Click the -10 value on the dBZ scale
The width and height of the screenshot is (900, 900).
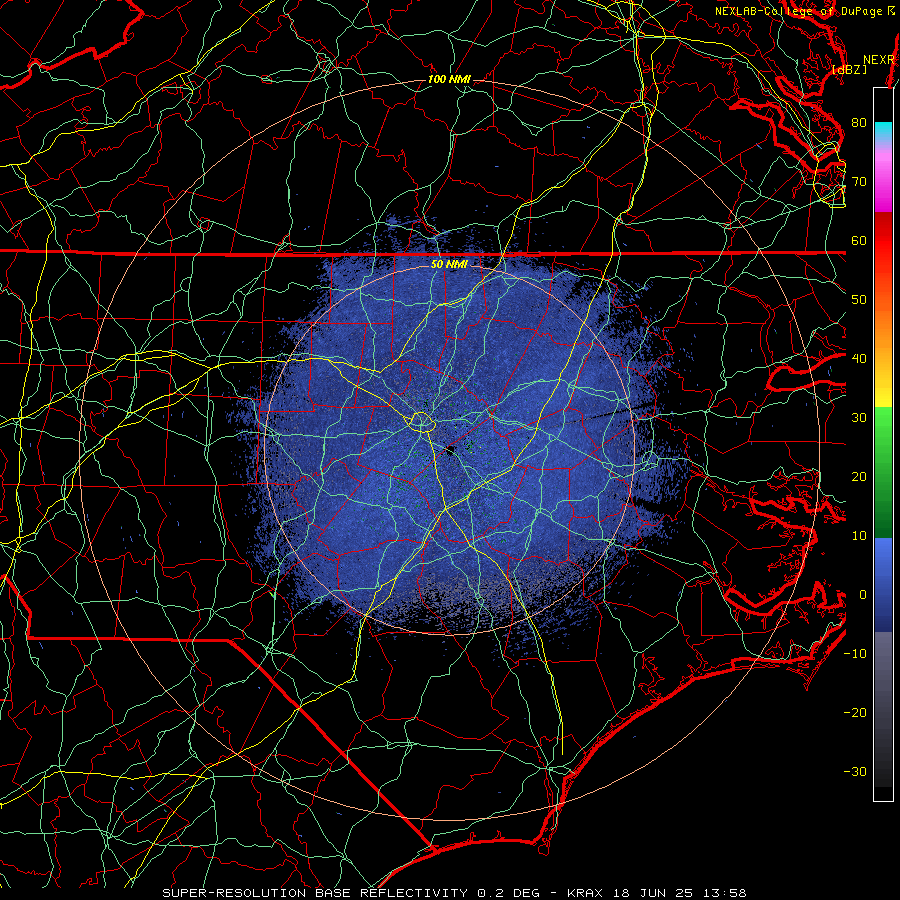point(855,654)
